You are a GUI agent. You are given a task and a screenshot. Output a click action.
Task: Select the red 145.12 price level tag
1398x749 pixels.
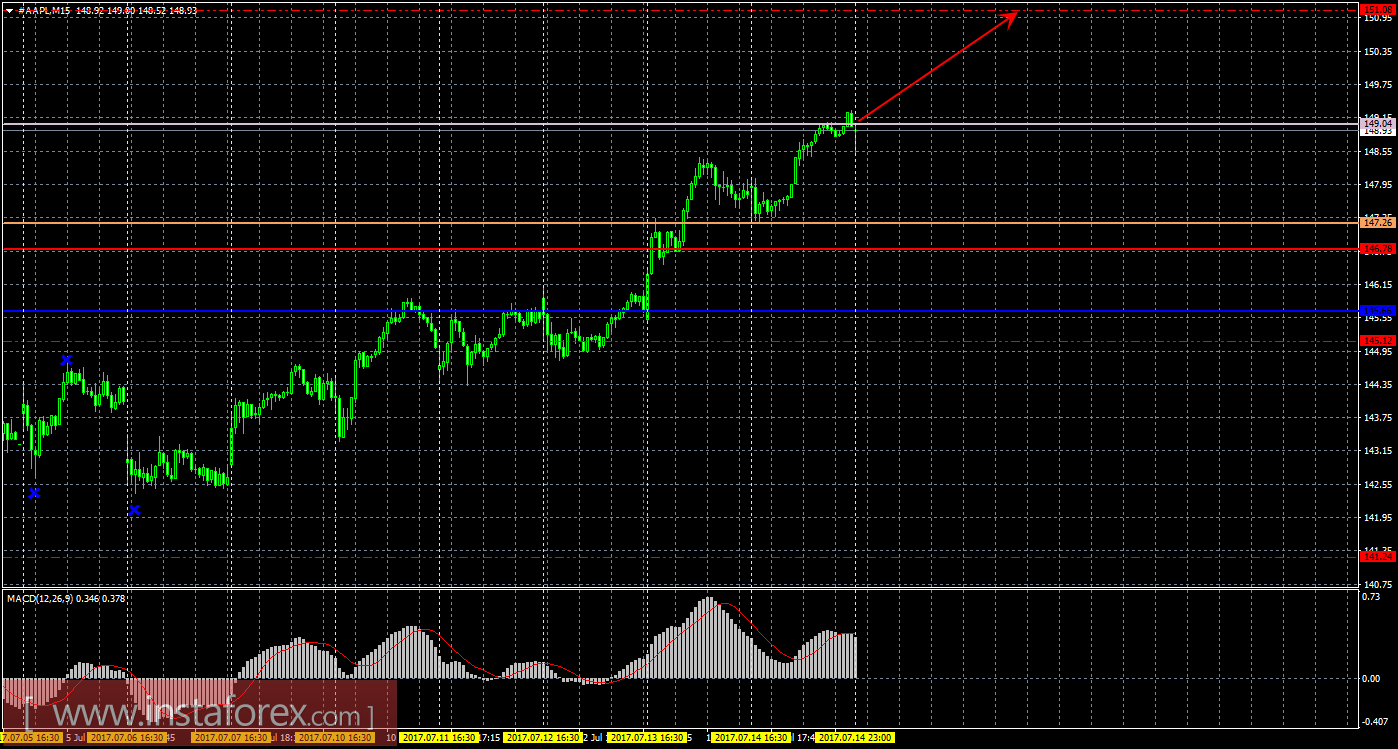[1377, 341]
